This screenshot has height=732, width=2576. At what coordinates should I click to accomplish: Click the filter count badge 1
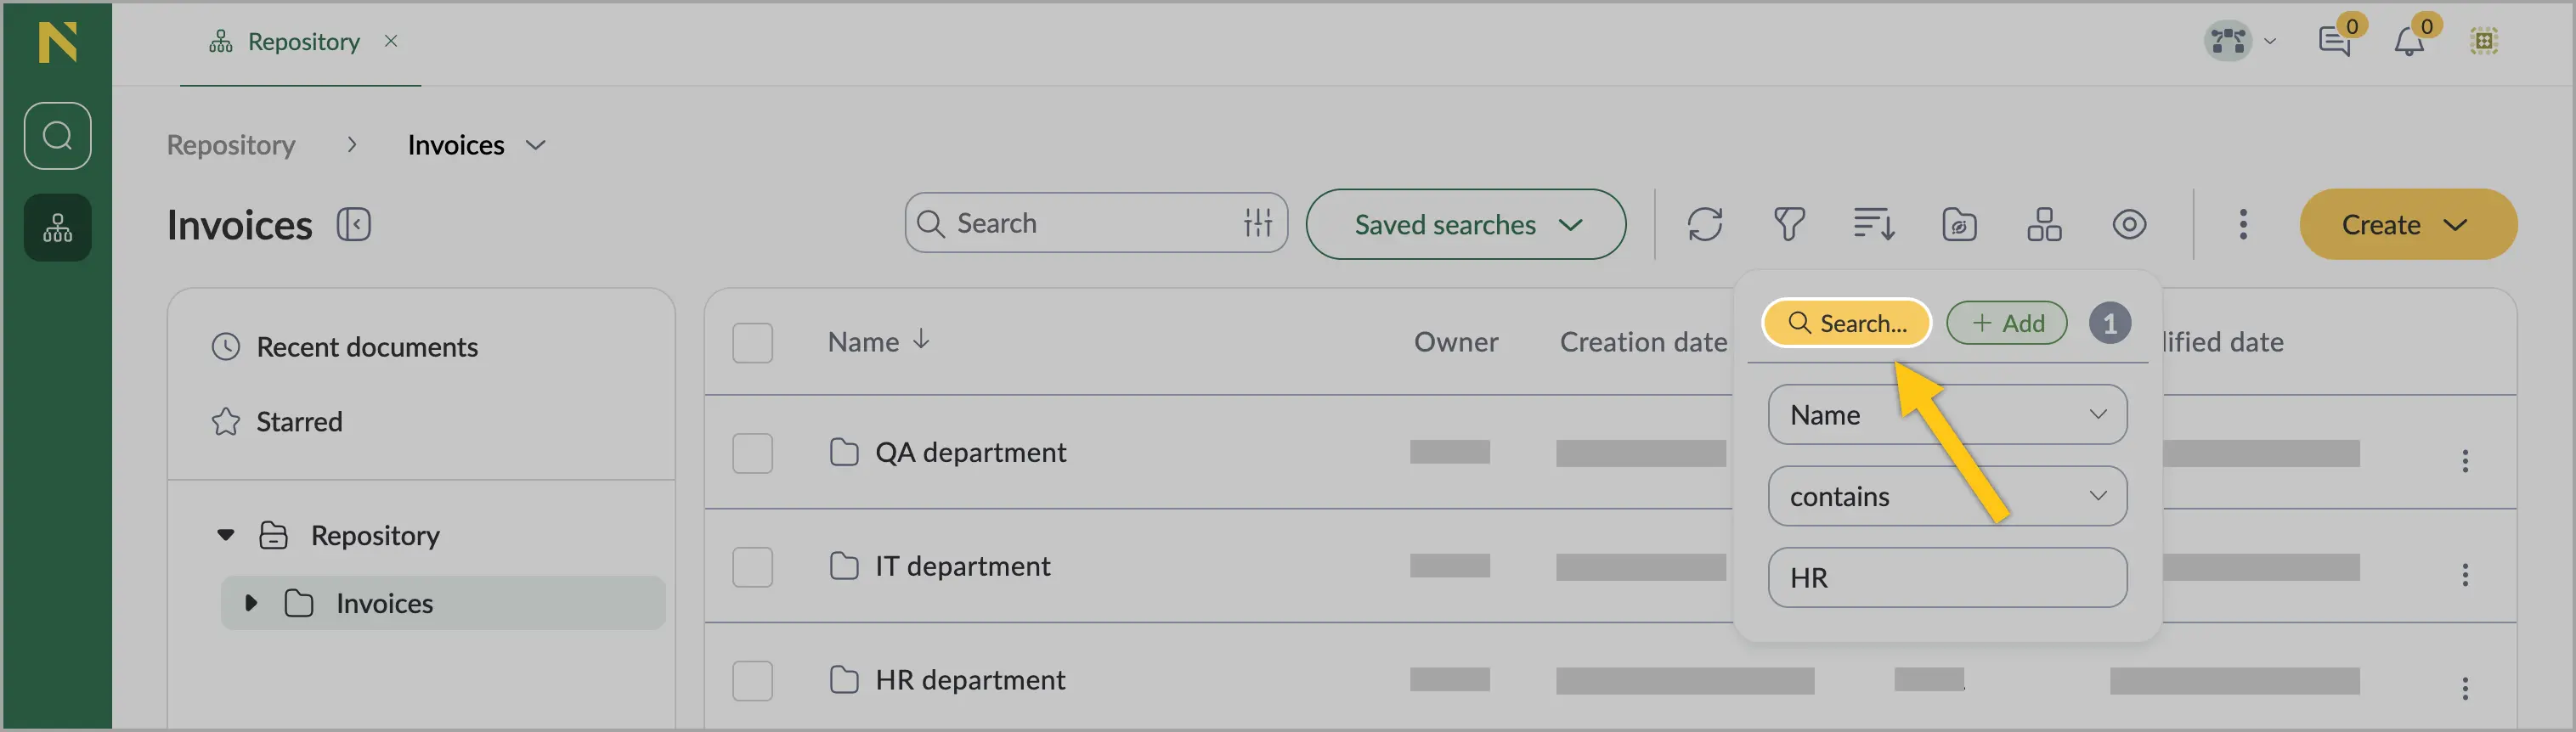coord(2110,323)
